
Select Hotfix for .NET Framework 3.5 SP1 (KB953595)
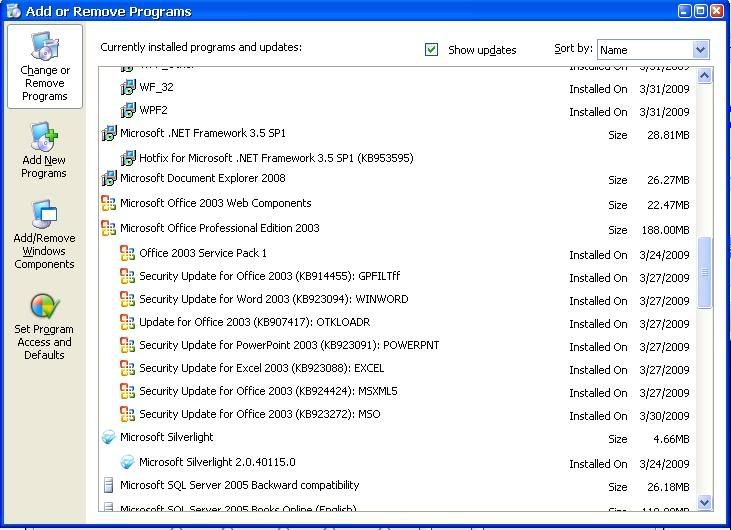coord(276,158)
